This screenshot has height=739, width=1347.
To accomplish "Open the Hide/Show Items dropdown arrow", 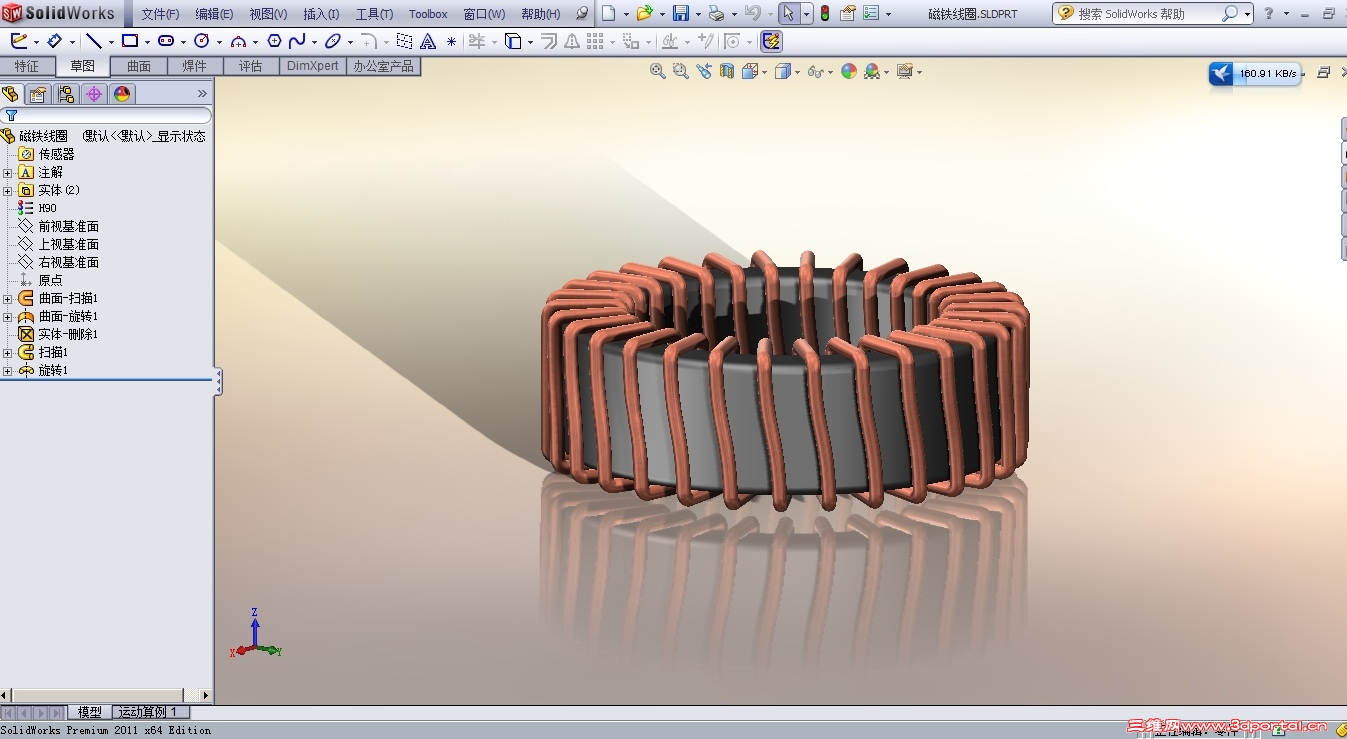I will [x=831, y=72].
